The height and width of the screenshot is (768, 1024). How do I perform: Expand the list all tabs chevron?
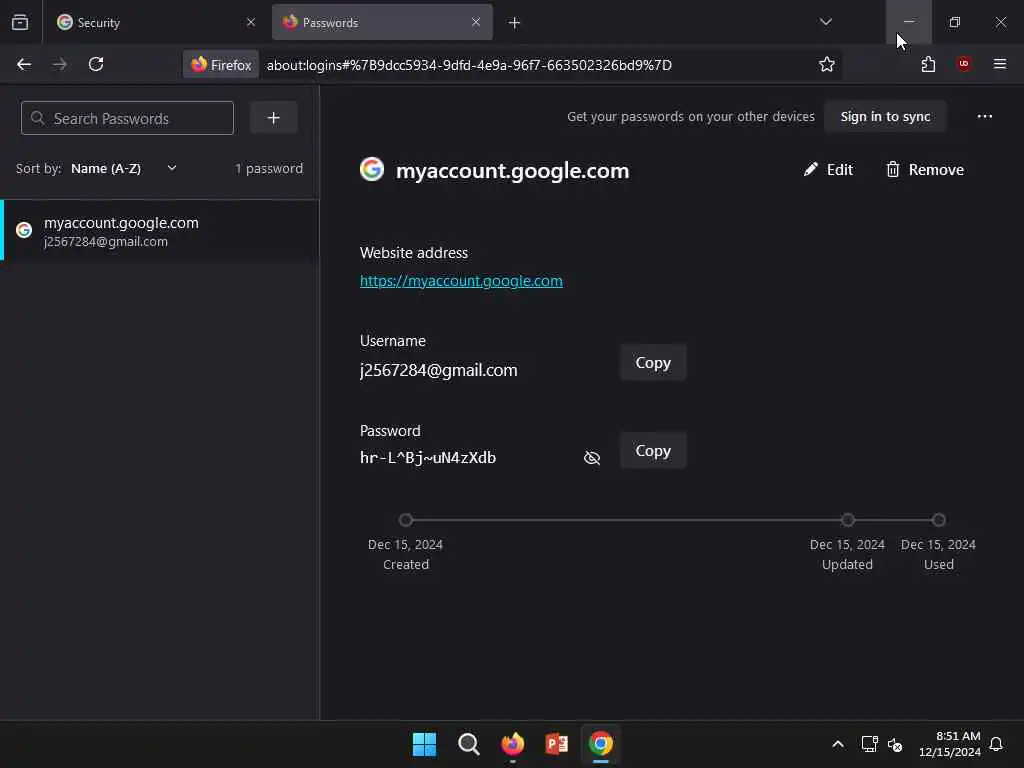[825, 22]
